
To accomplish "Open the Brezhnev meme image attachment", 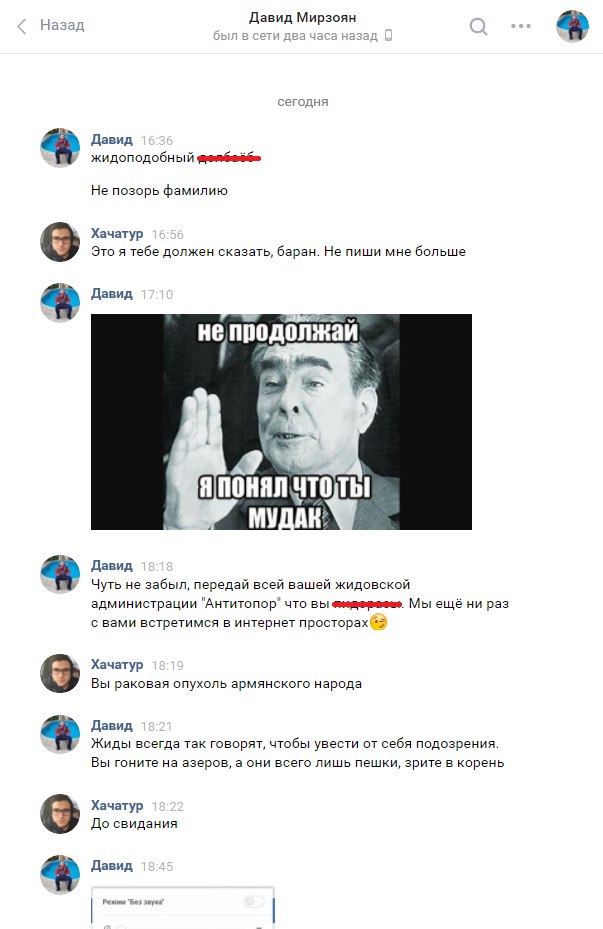I will [x=281, y=422].
